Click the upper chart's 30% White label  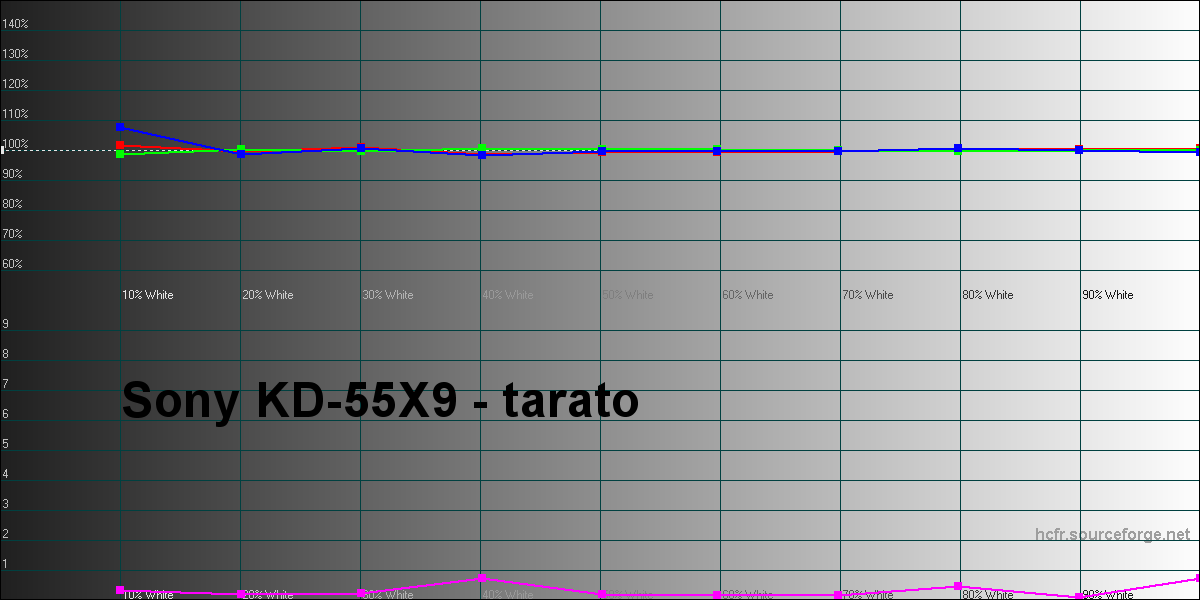click(388, 295)
